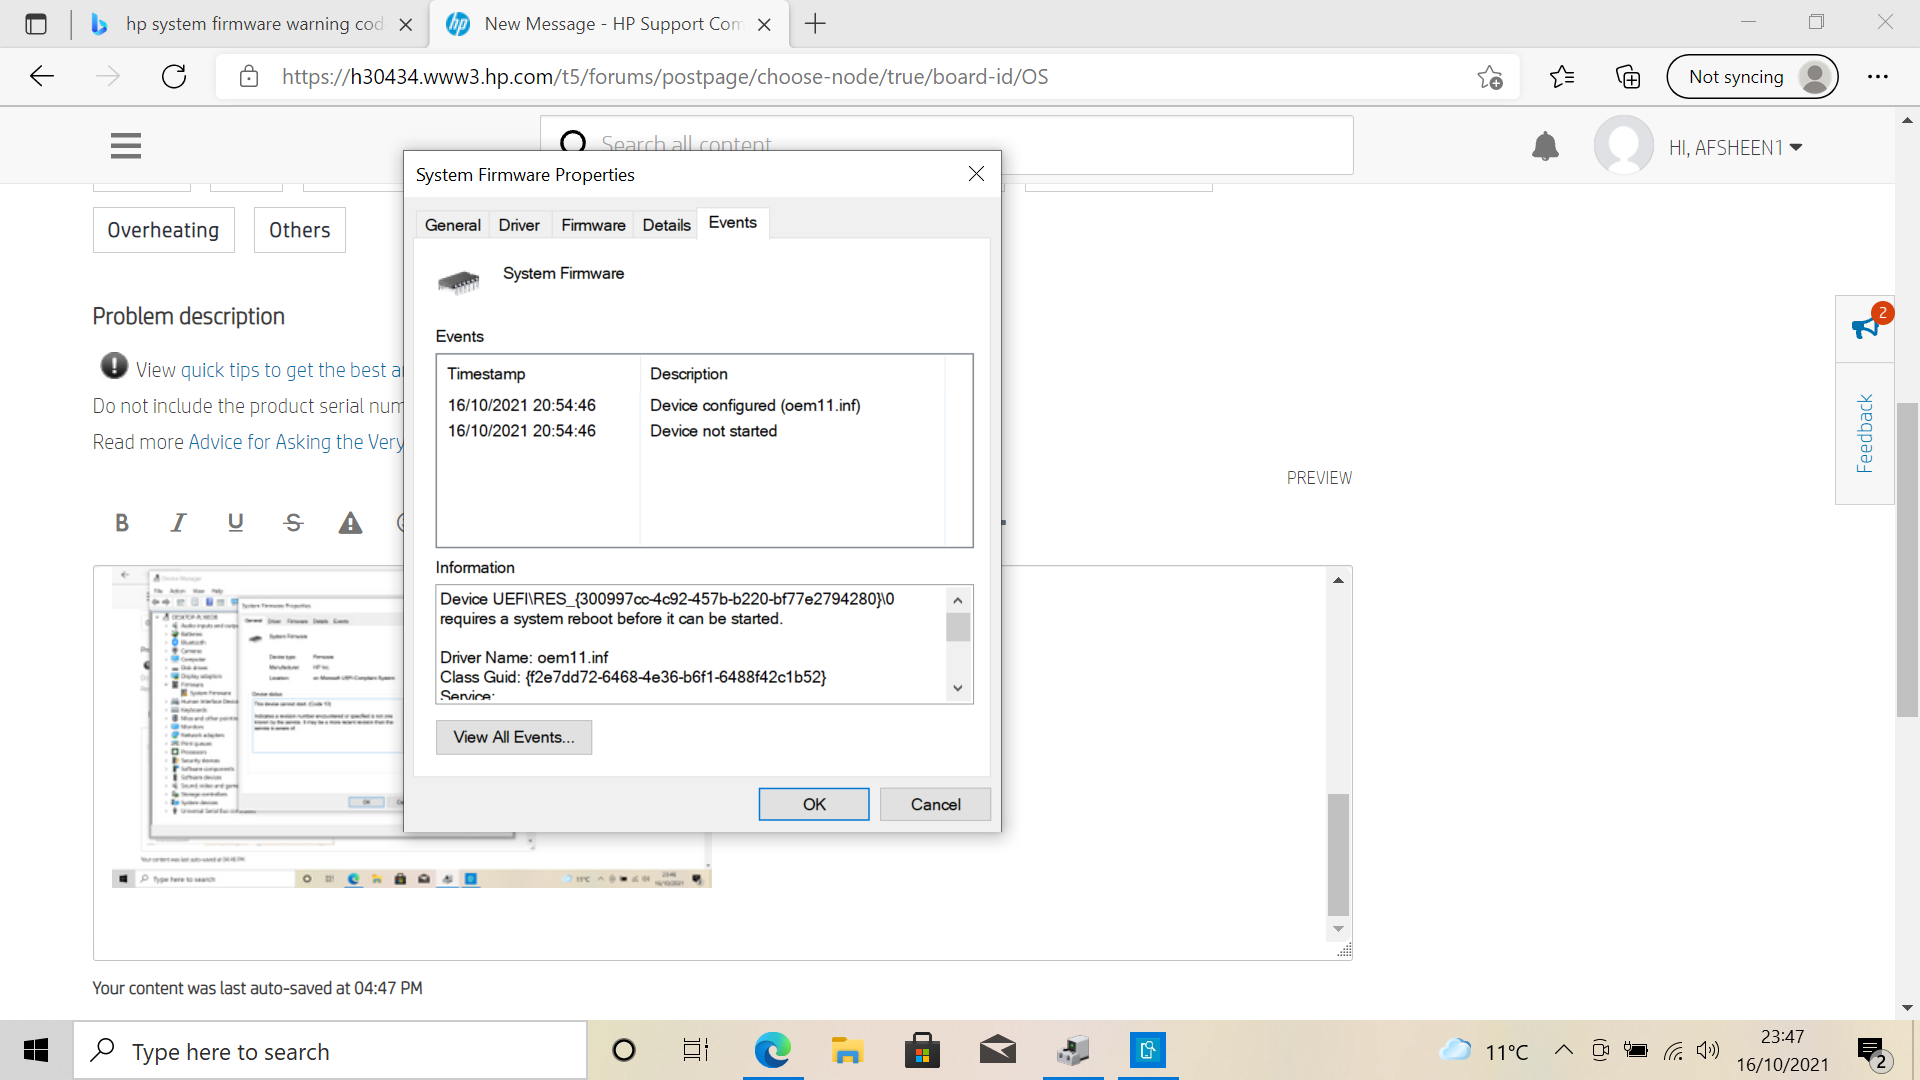The image size is (1920, 1080).
Task: Toggle italic formatting in editor
Action: [x=179, y=522]
